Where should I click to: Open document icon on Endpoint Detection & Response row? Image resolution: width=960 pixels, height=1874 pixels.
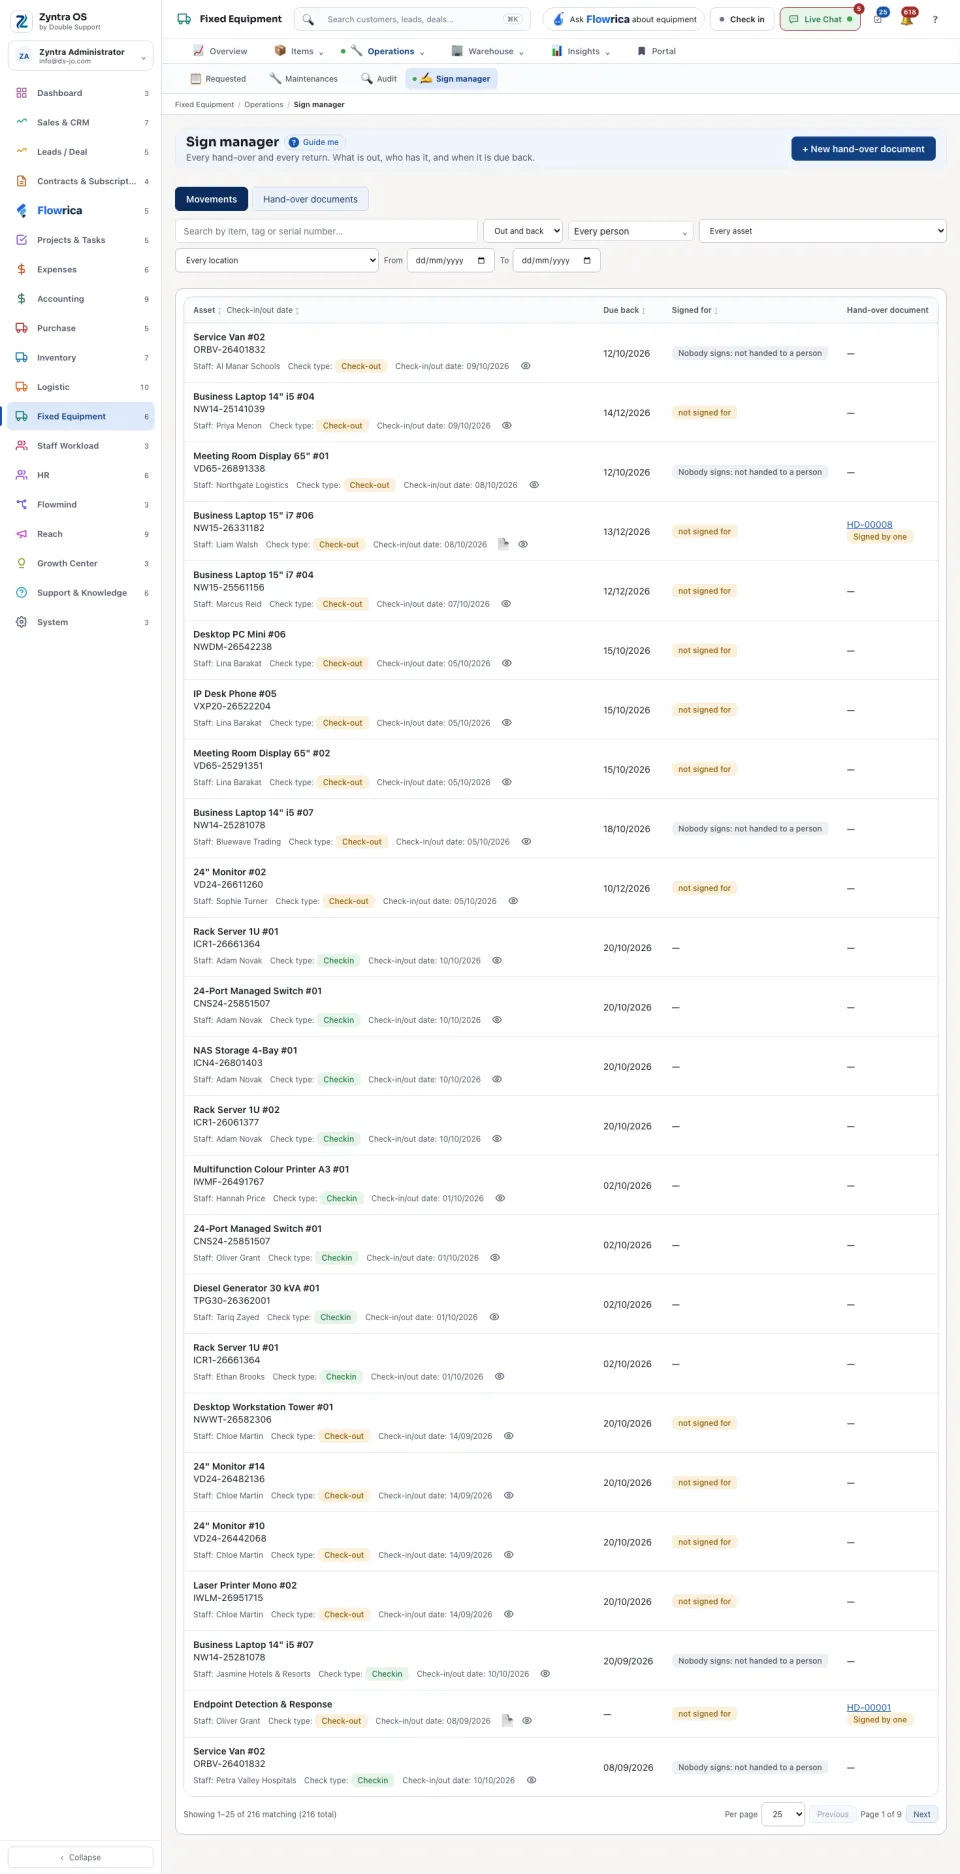tap(507, 1721)
